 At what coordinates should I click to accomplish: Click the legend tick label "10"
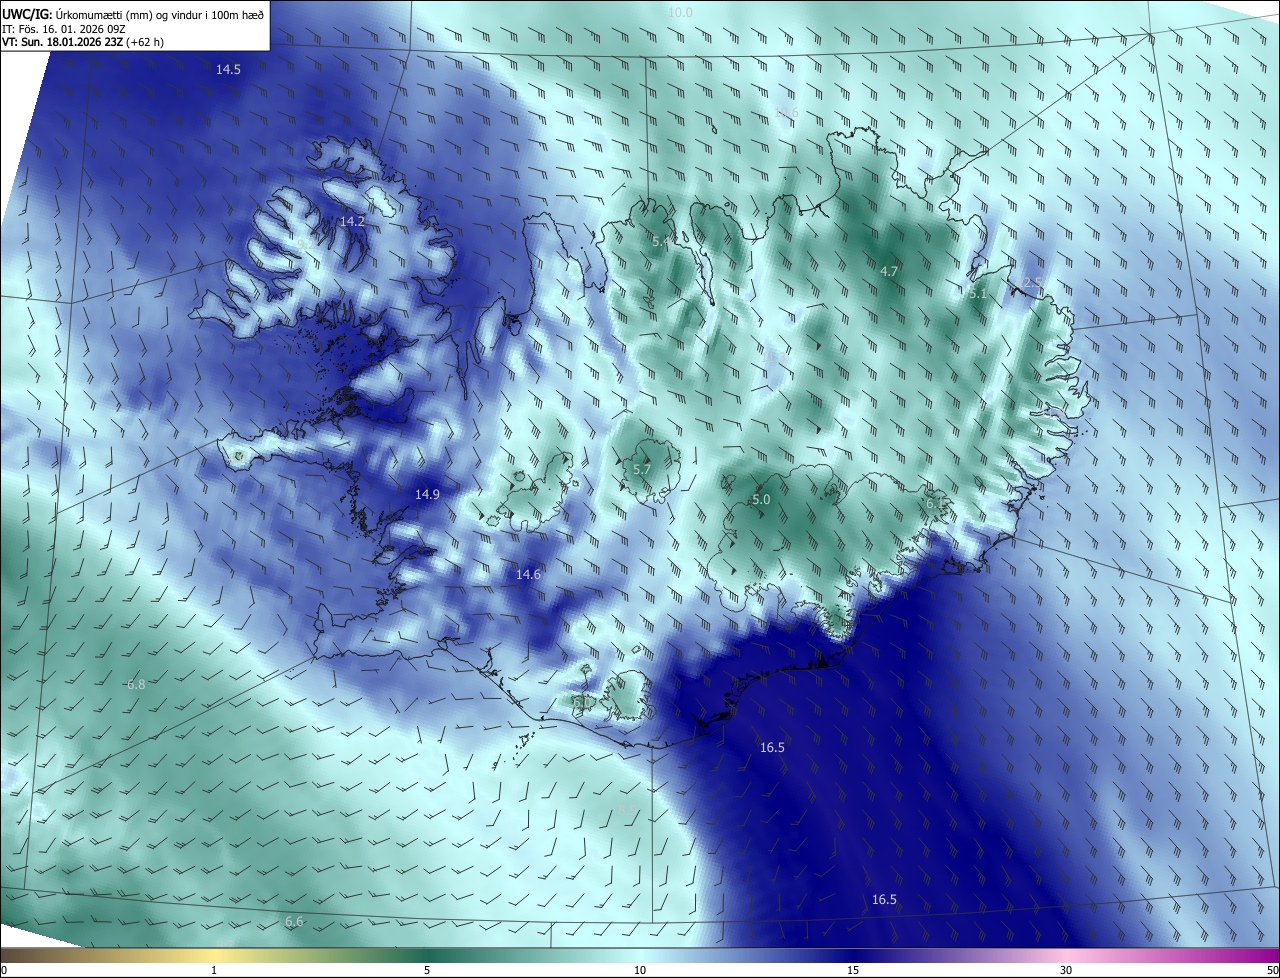pyautogui.click(x=640, y=970)
